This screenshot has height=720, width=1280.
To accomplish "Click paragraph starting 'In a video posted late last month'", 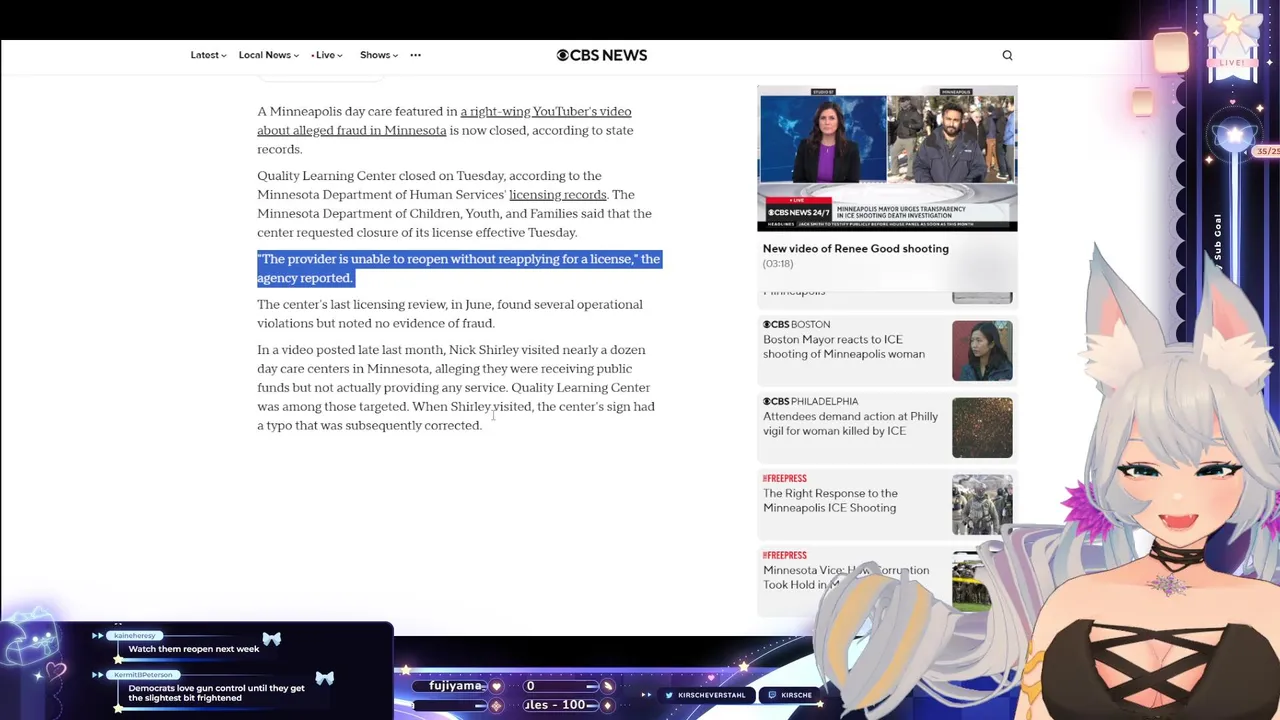I will 456,388.
